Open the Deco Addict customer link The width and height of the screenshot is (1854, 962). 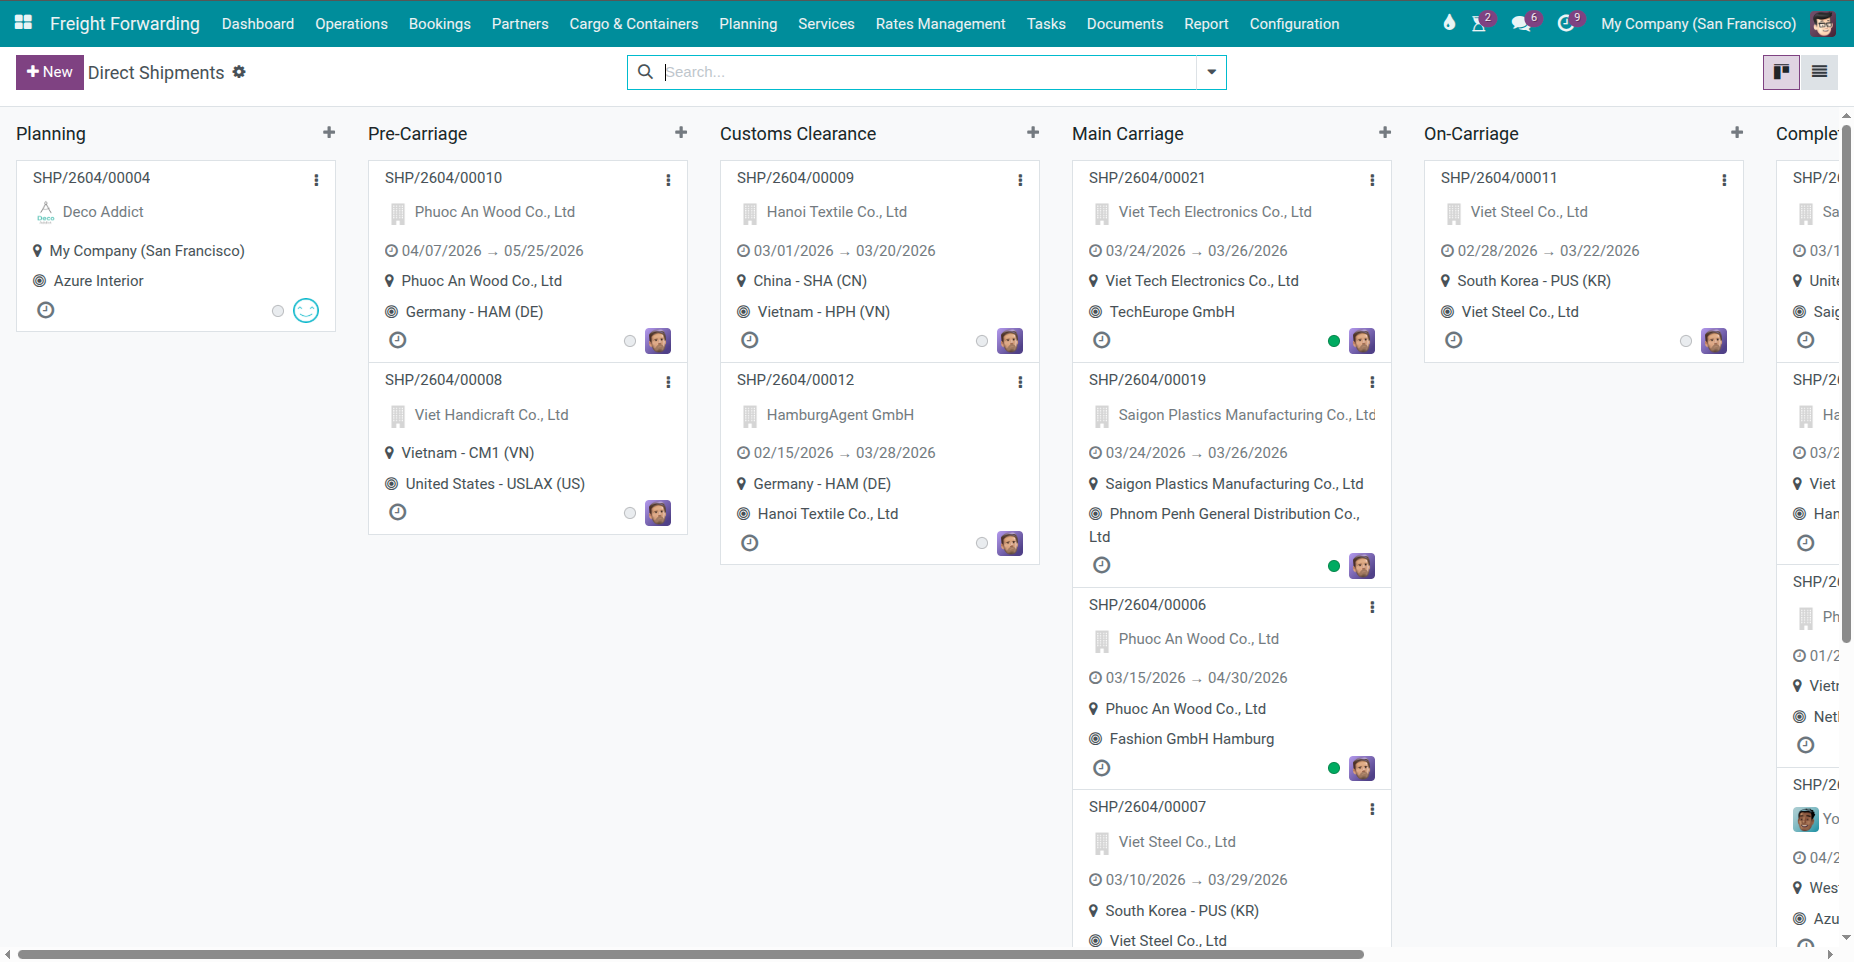102,211
